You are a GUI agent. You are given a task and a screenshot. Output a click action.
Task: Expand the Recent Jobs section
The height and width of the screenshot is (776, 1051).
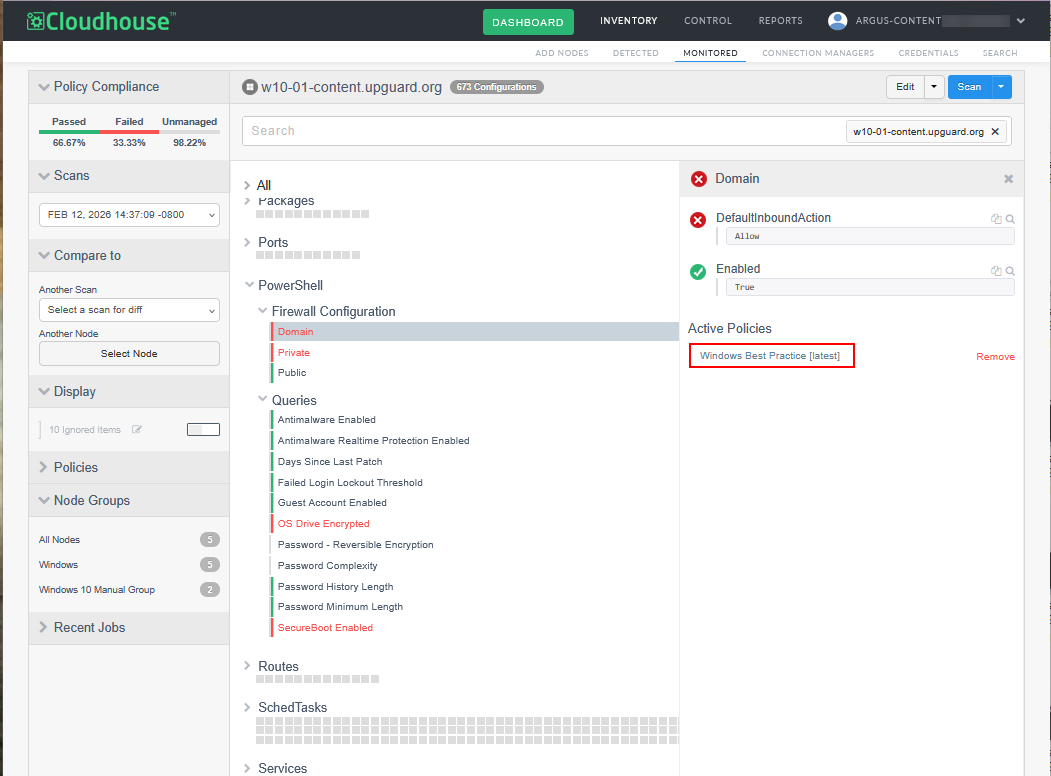(x=44, y=627)
